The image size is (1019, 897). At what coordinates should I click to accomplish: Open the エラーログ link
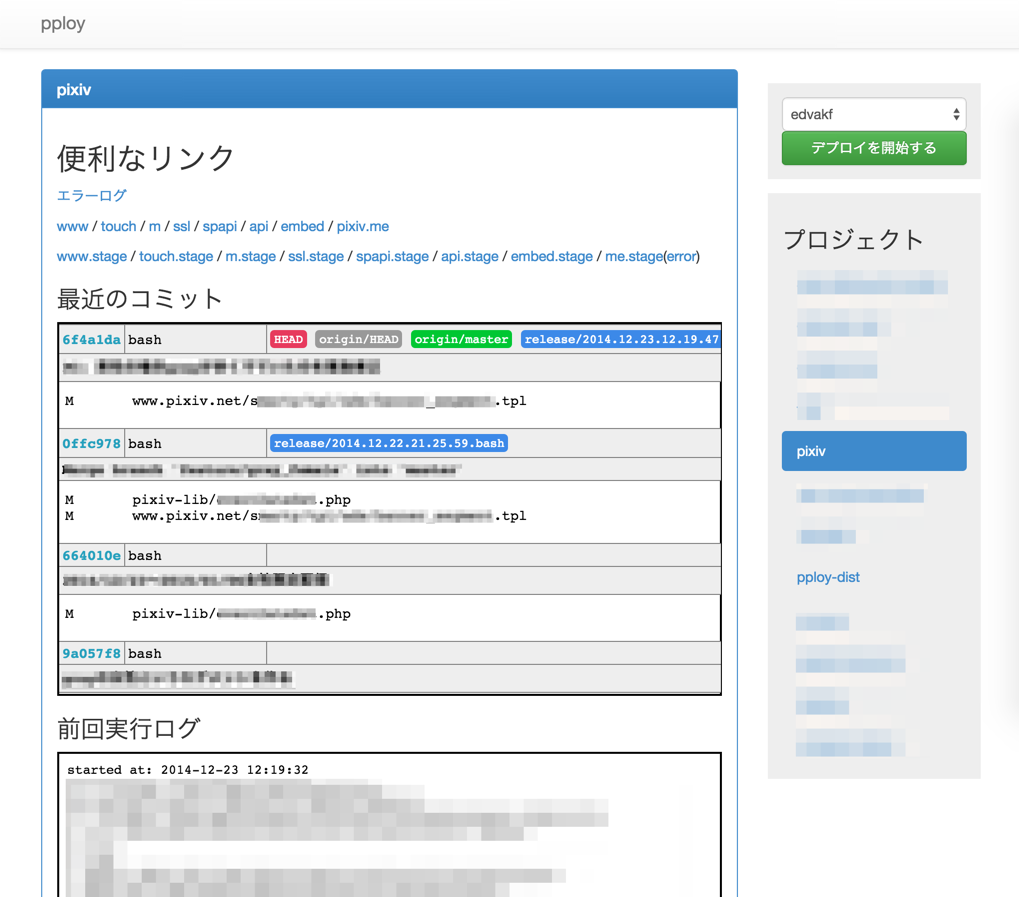point(92,196)
